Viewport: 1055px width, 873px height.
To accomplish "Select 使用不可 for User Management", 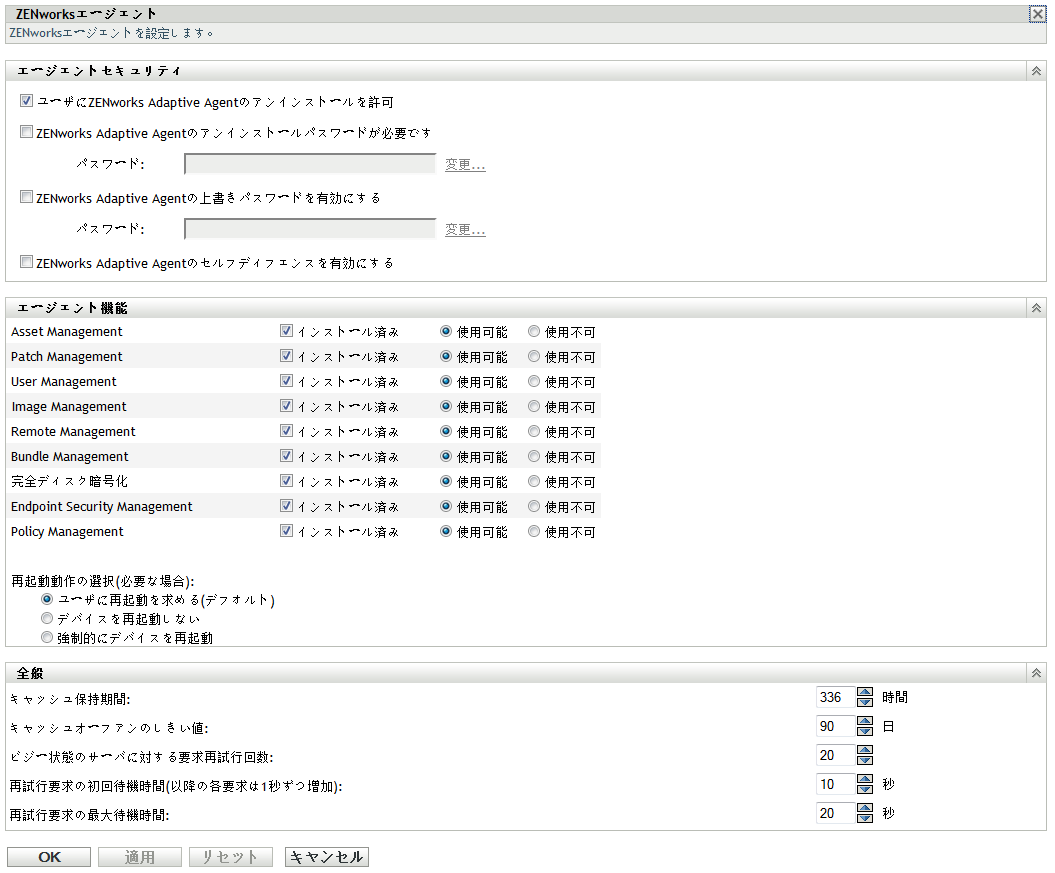I will (x=534, y=381).
